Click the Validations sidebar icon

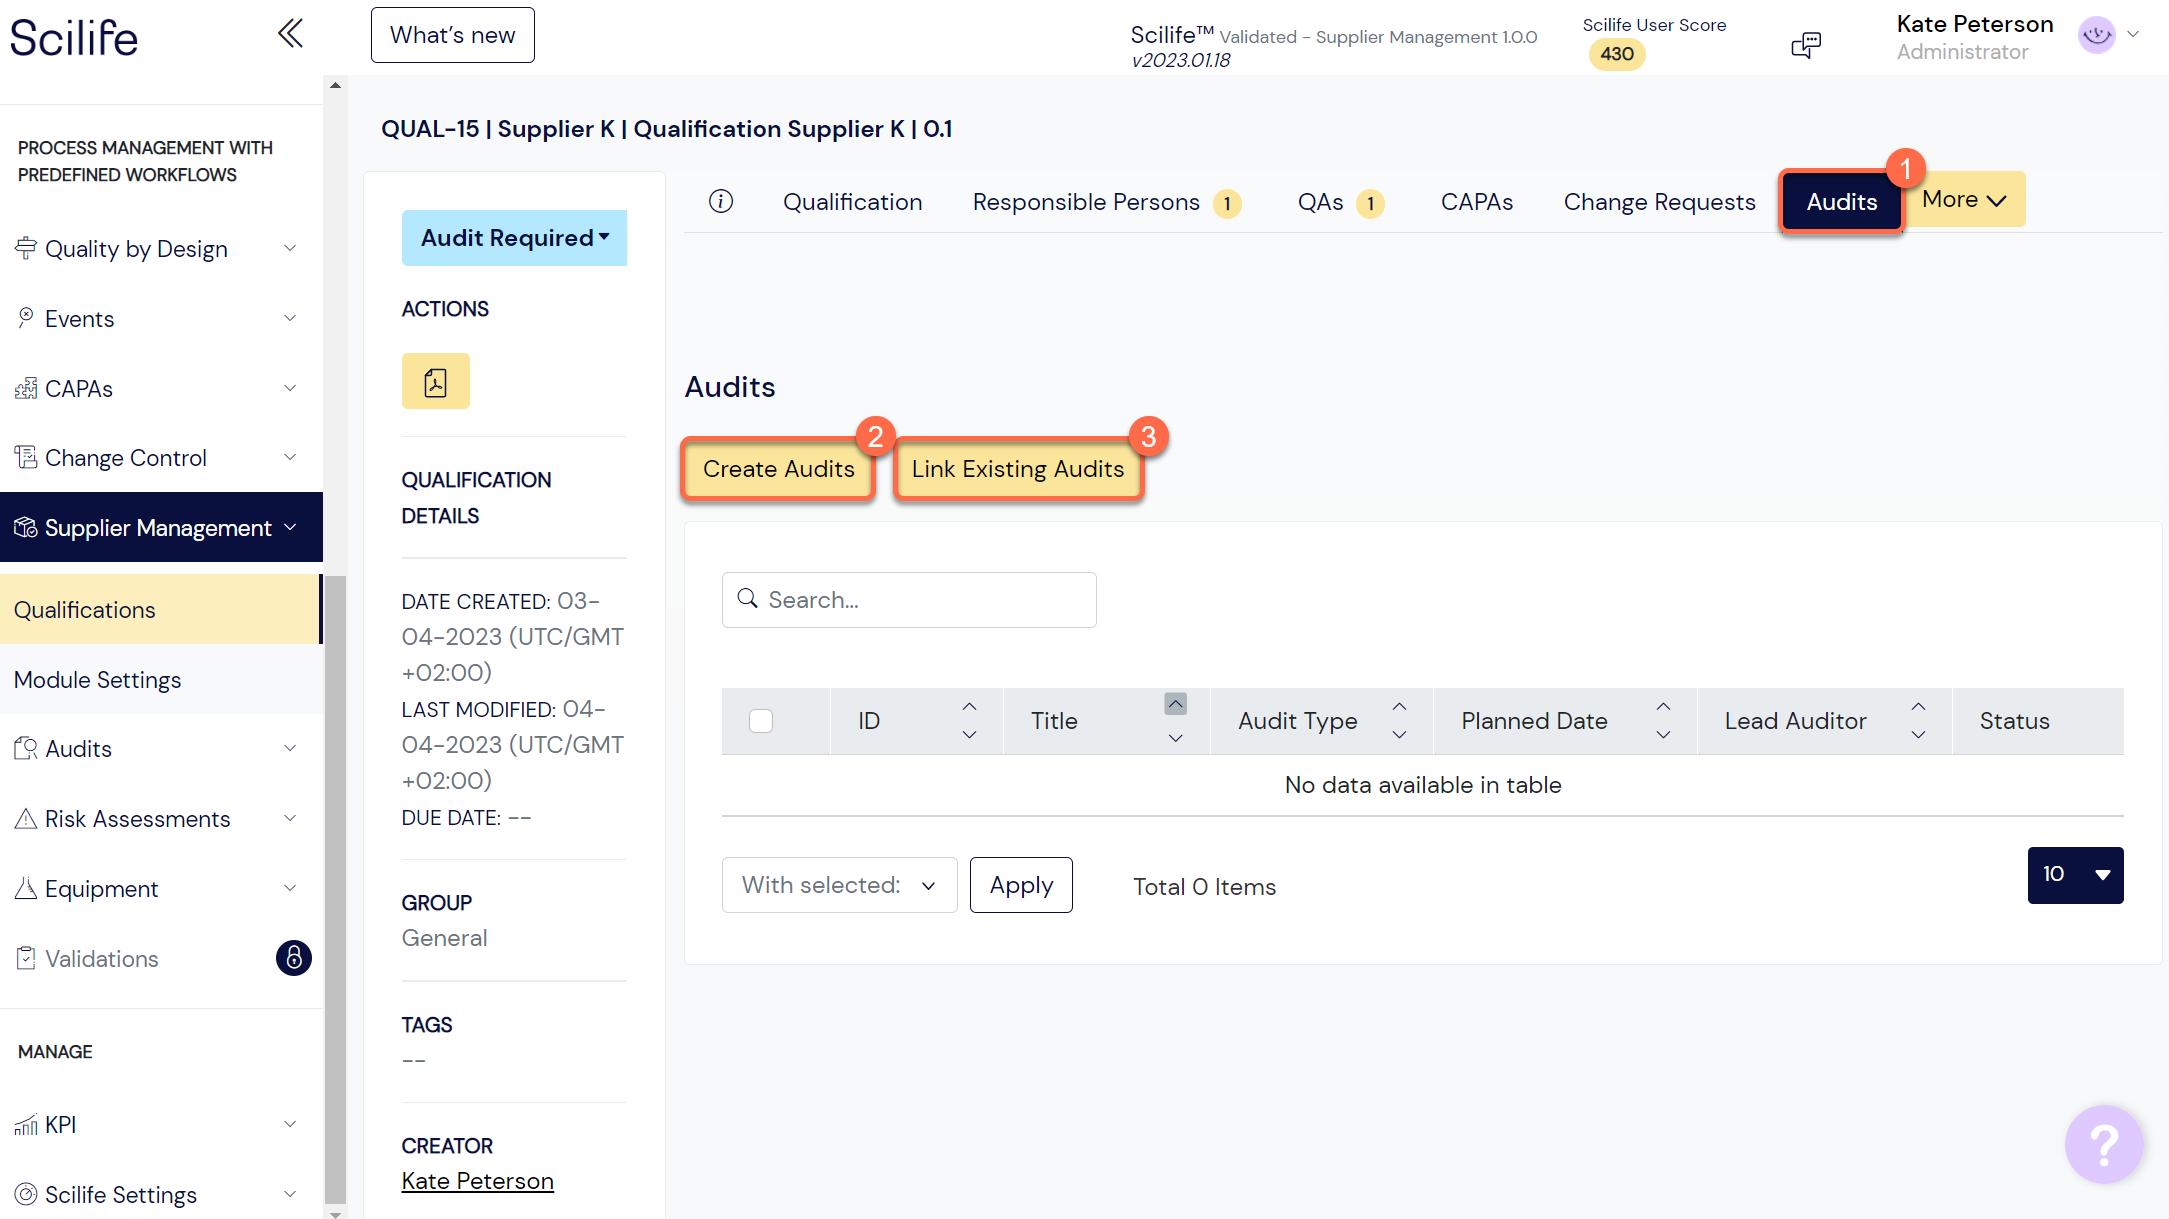tap(26, 958)
